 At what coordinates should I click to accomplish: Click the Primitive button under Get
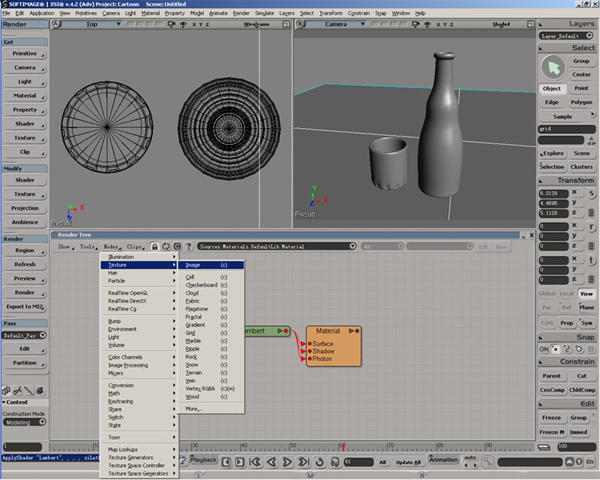(25, 54)
